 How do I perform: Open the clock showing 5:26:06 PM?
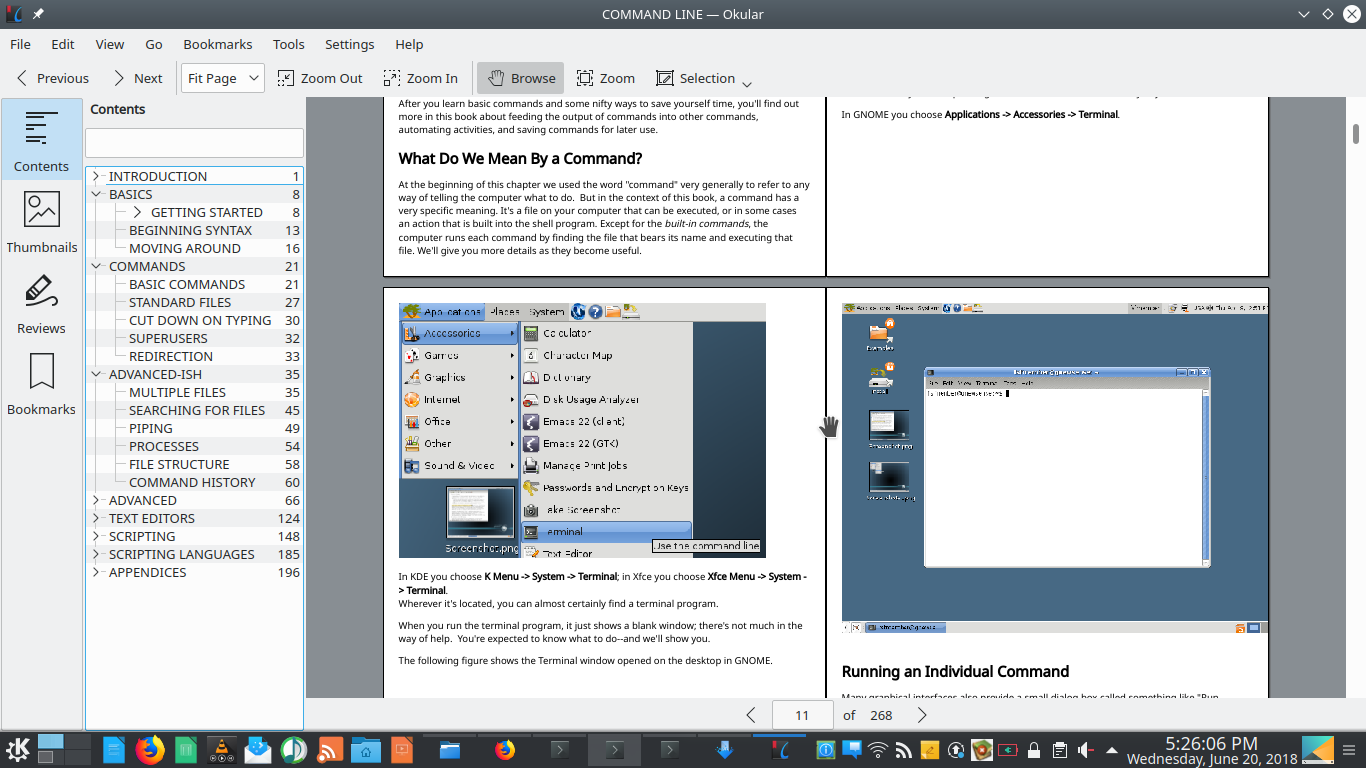tap(1211, 749)
